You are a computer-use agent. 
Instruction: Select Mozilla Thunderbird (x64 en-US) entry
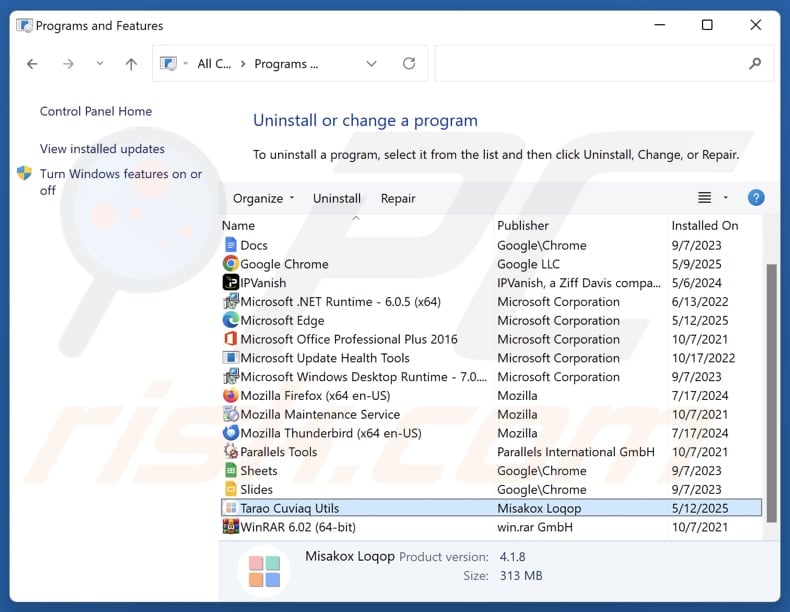tap(331, 434)
